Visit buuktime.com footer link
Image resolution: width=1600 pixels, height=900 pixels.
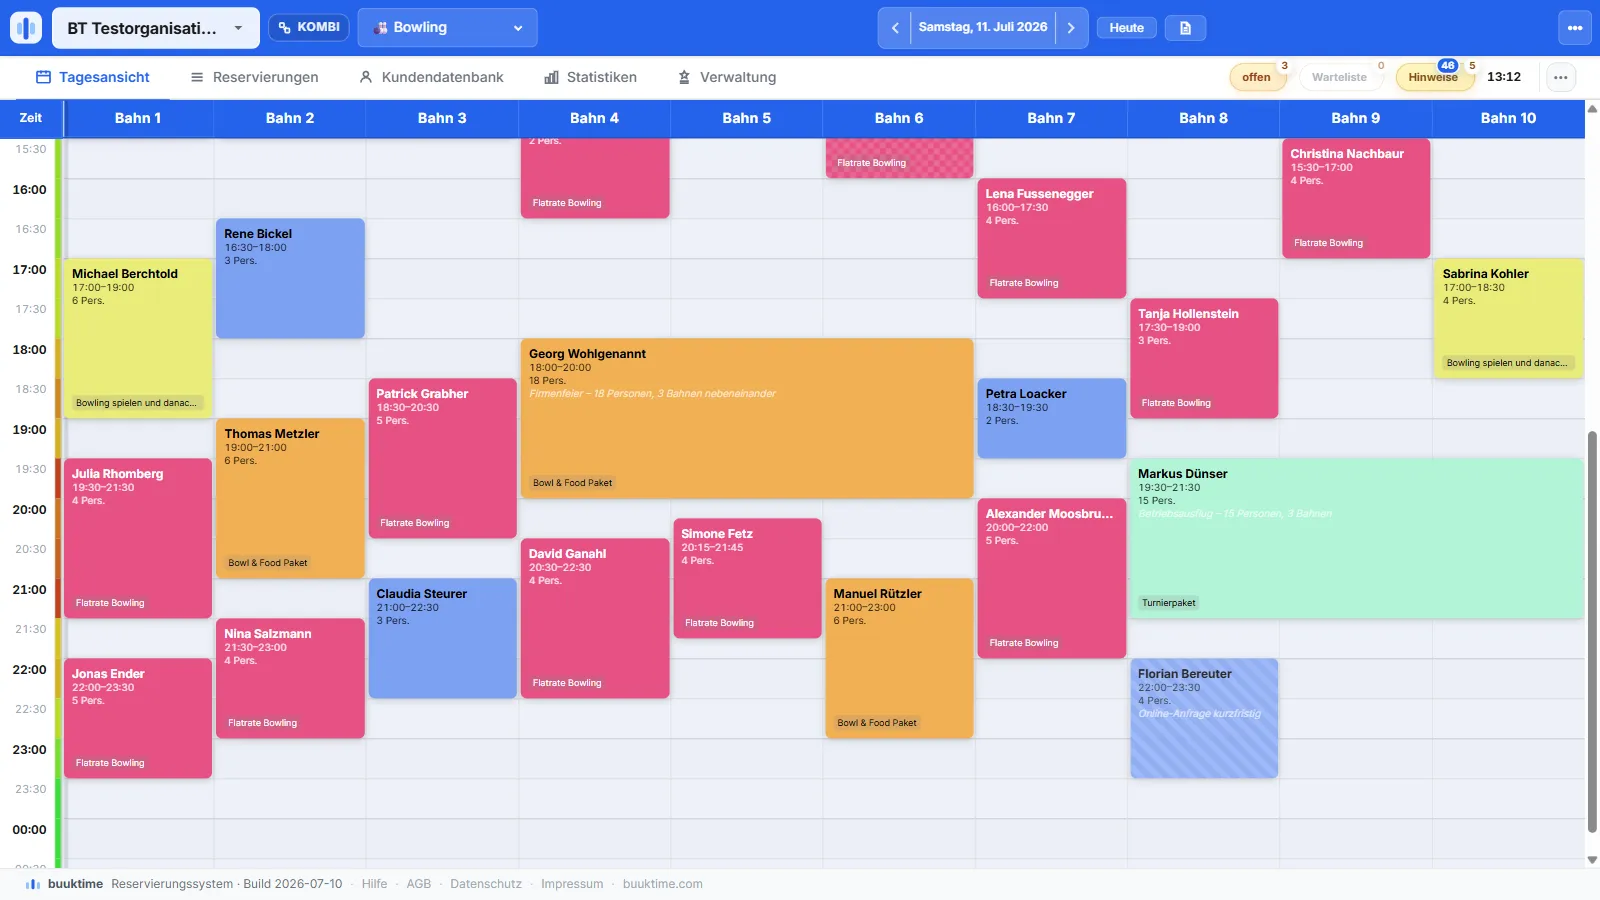(662, 884)
